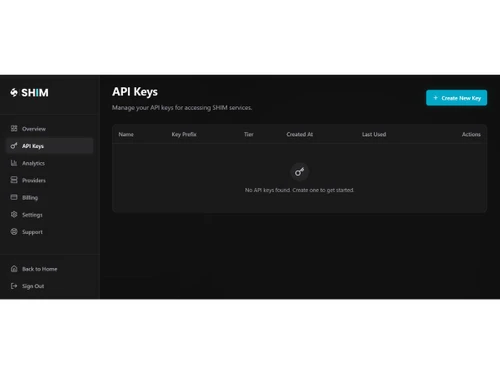The height and width of the screenshot is (375, 500).
Task: Click the Created At column header
Action: (x=300, y=134)
